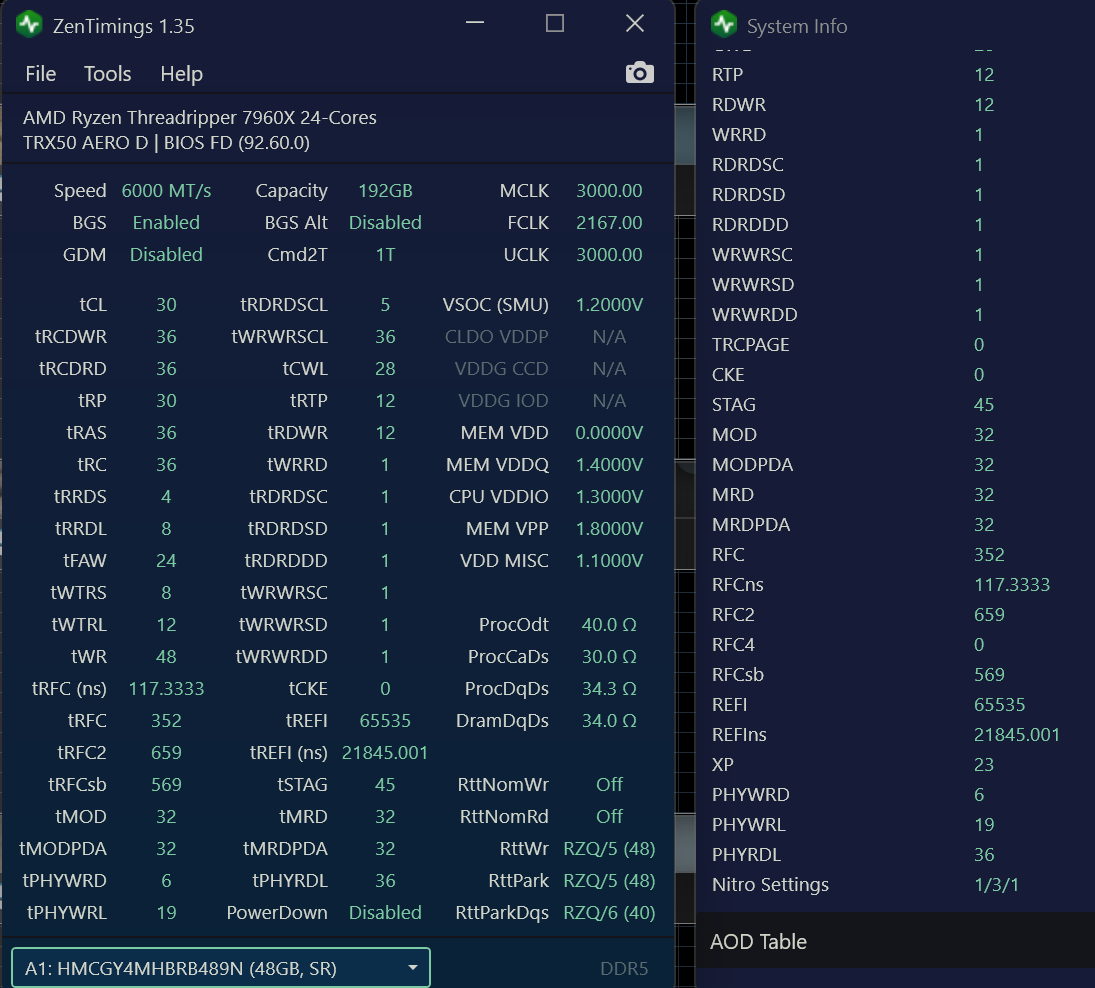
Task: Click the 6000 MT/s speed value
Action: pyautogui.click(x=166, y=191)
